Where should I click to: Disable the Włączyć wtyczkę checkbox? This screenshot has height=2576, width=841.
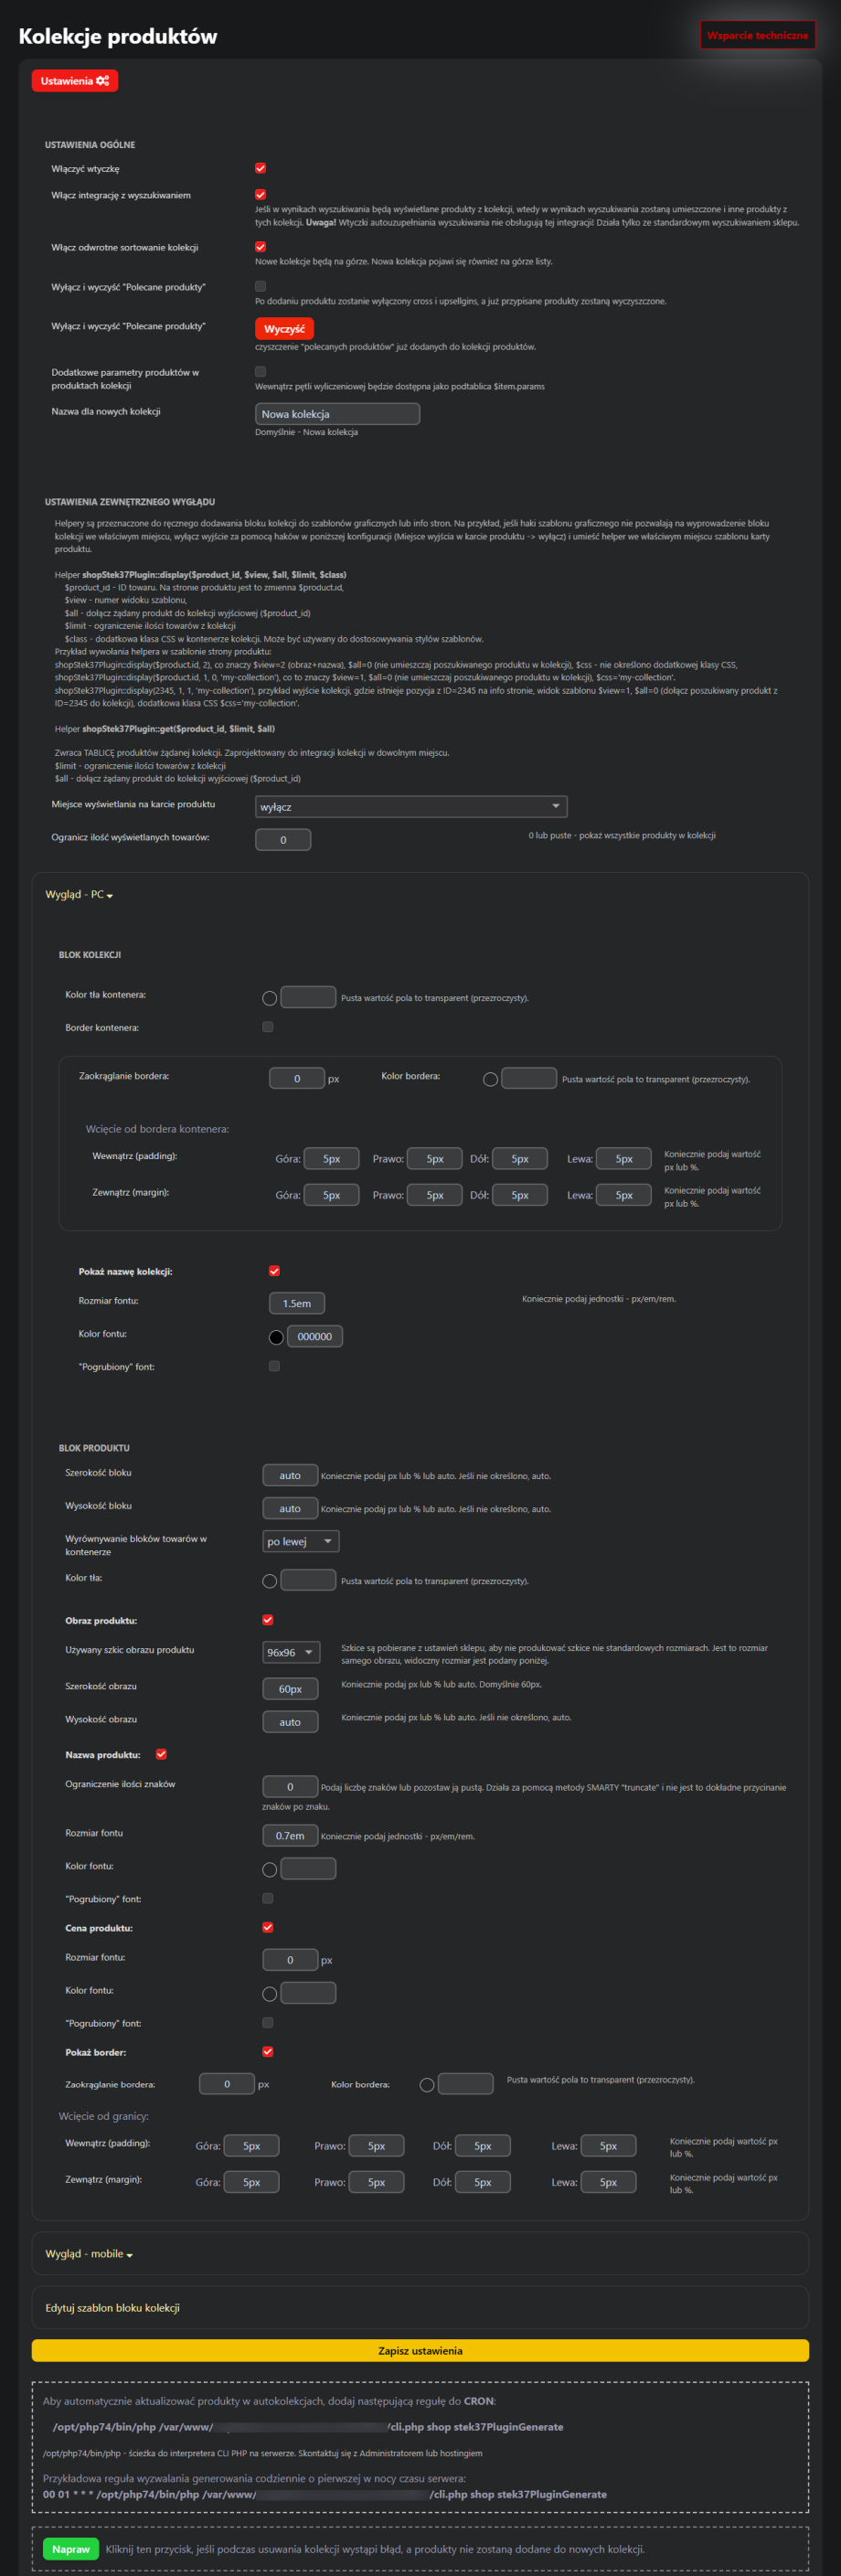(260, 169)
